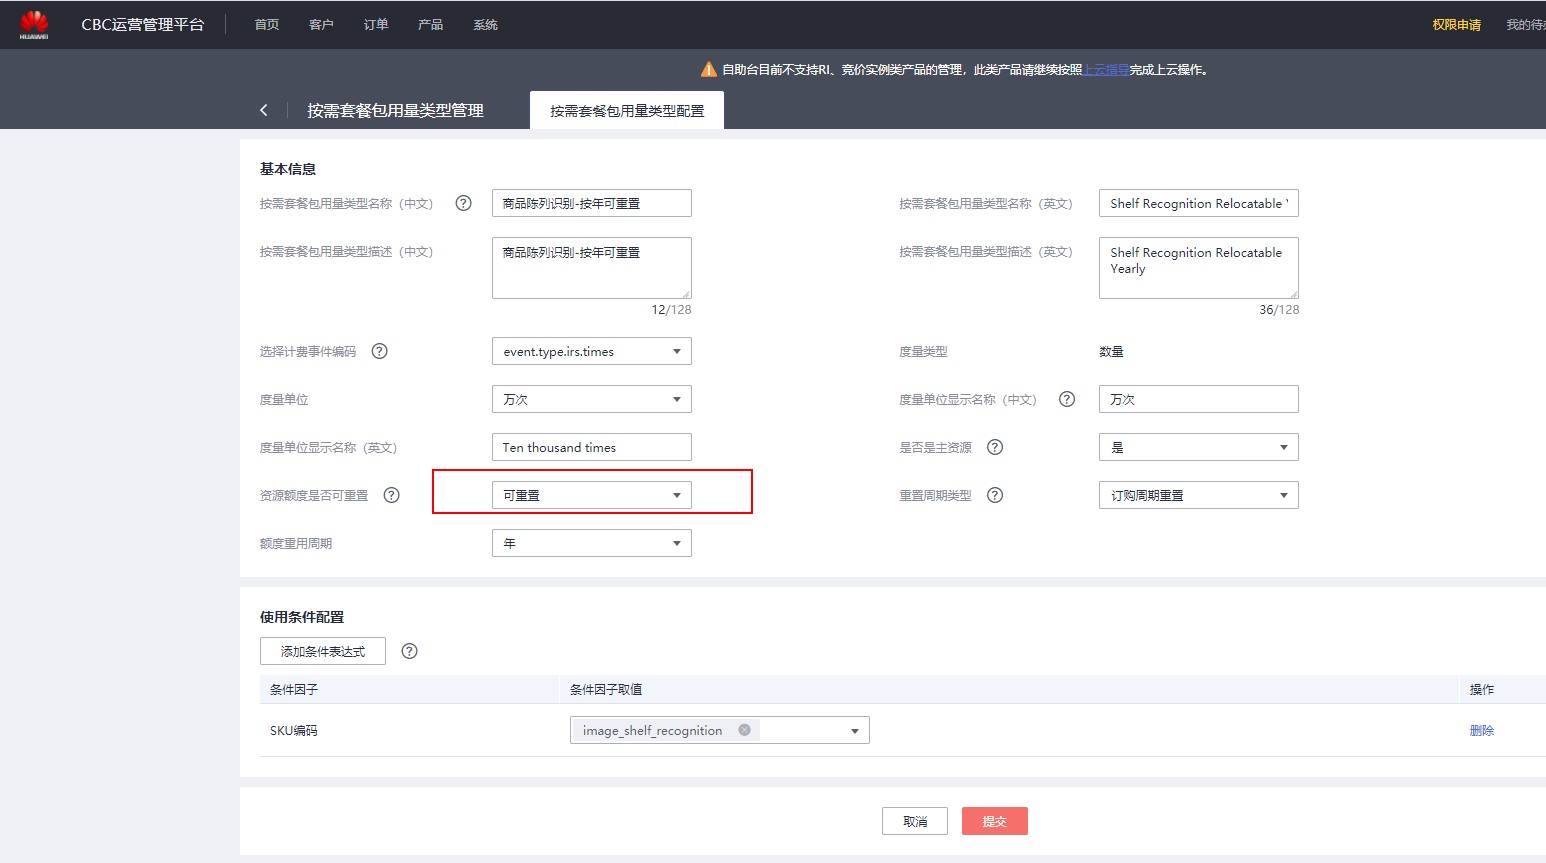Click the 使用条件配置 section heading
Image resolution: width=1546 pixels, height=863 pixels.
pyautogui.click(x=302, y=617)
